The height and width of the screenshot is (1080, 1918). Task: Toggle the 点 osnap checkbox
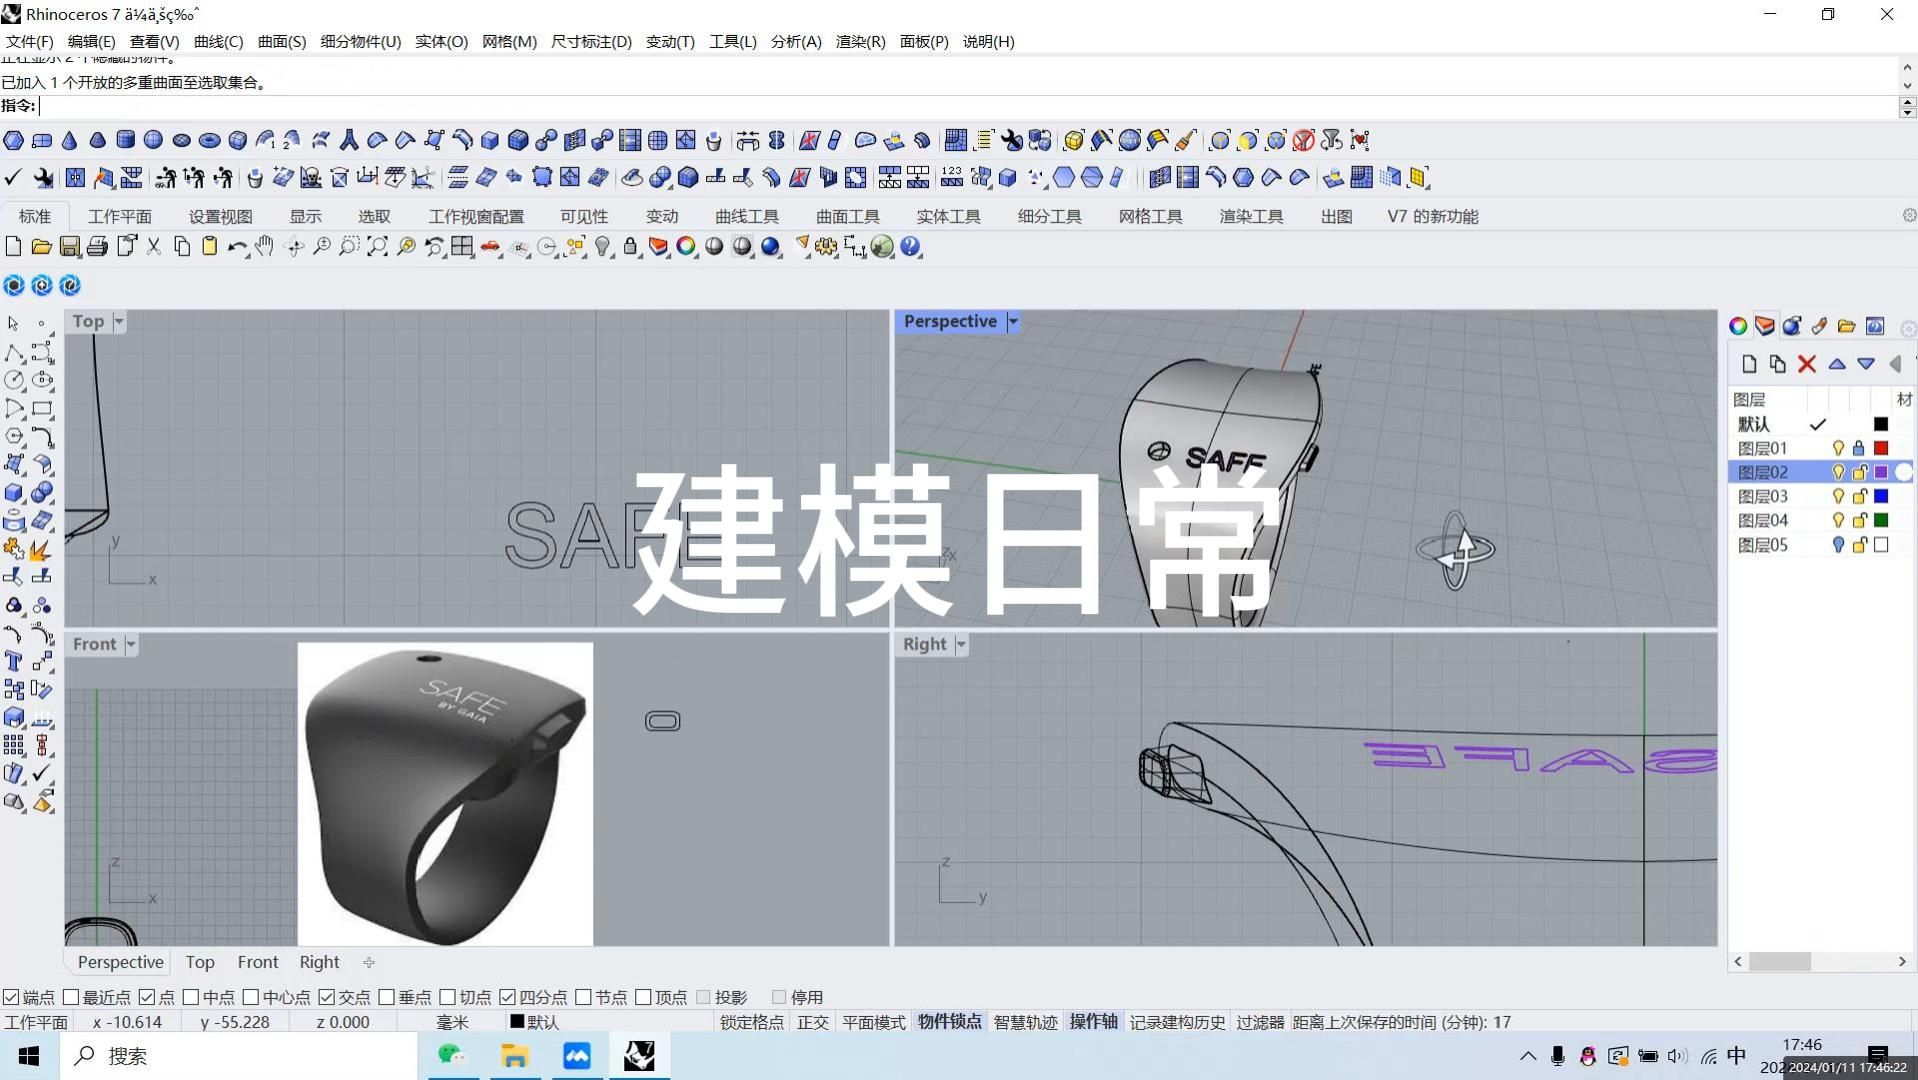(147, 997)
